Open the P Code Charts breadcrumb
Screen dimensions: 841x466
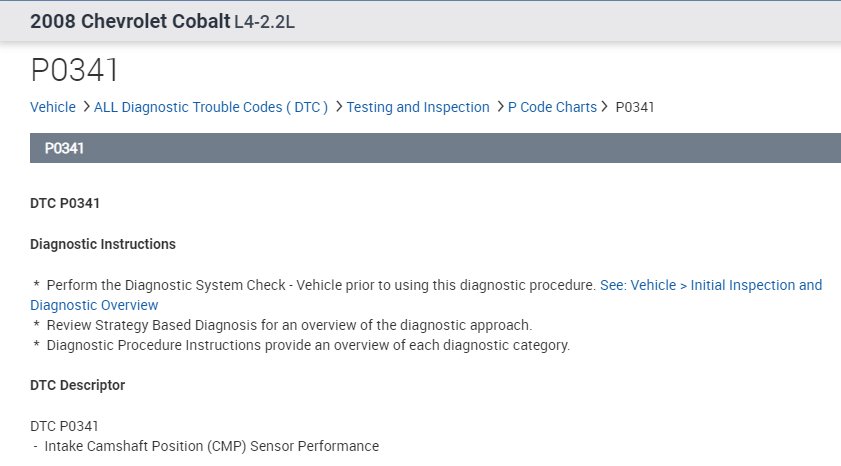(x=552, y=107)
